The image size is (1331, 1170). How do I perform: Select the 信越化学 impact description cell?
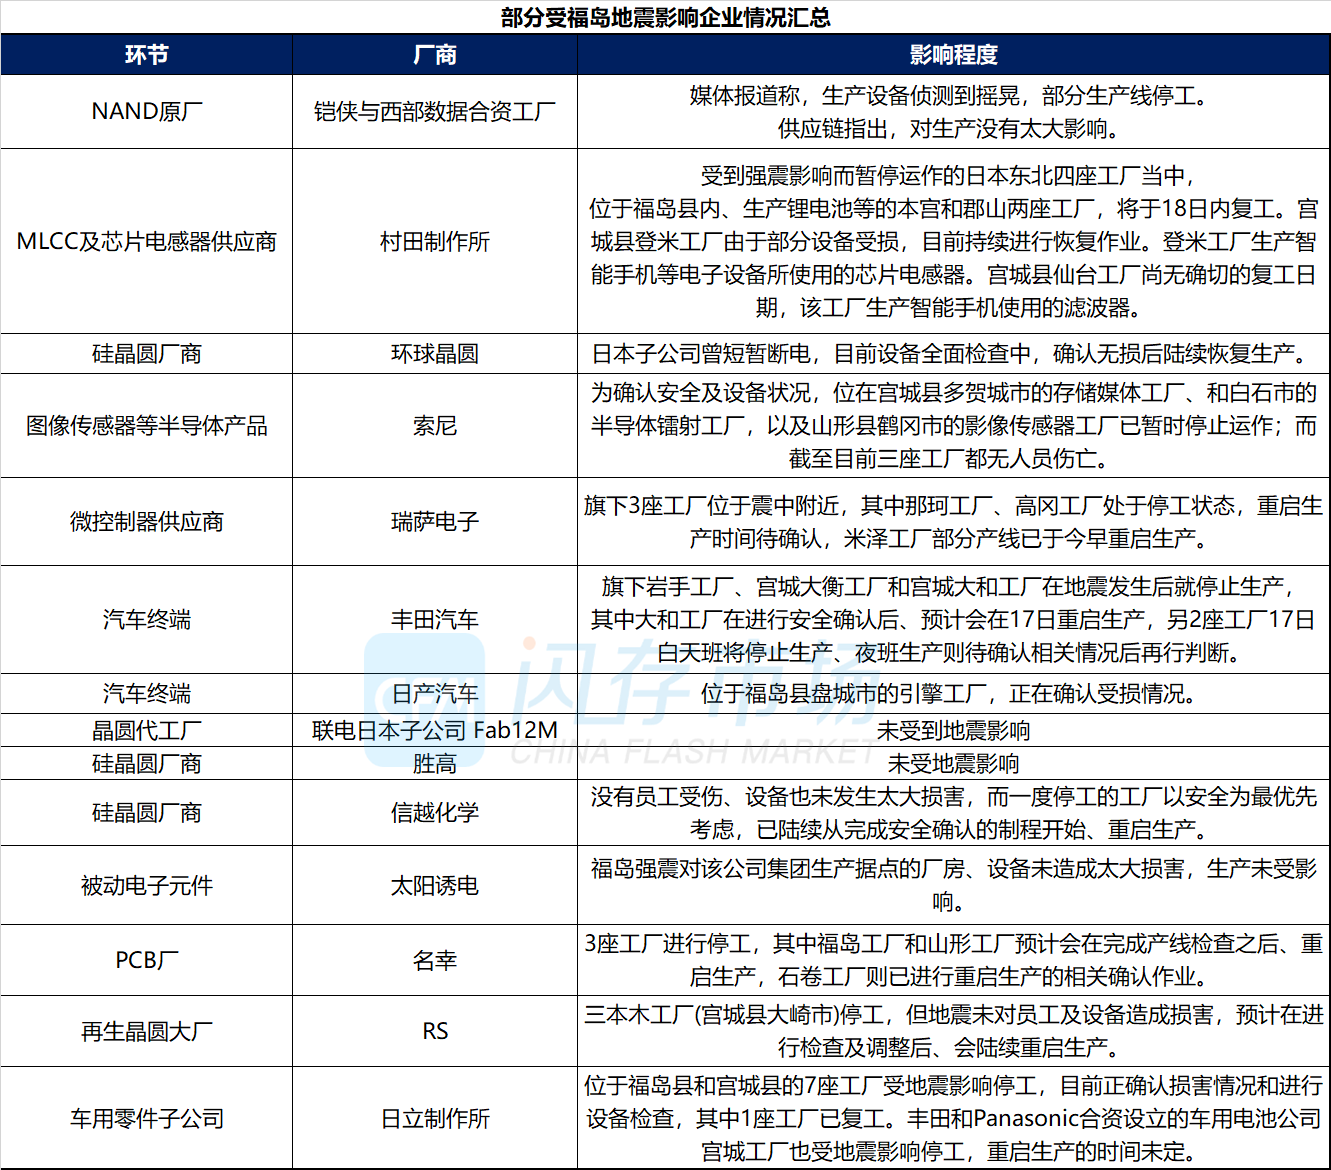(953, 813)
